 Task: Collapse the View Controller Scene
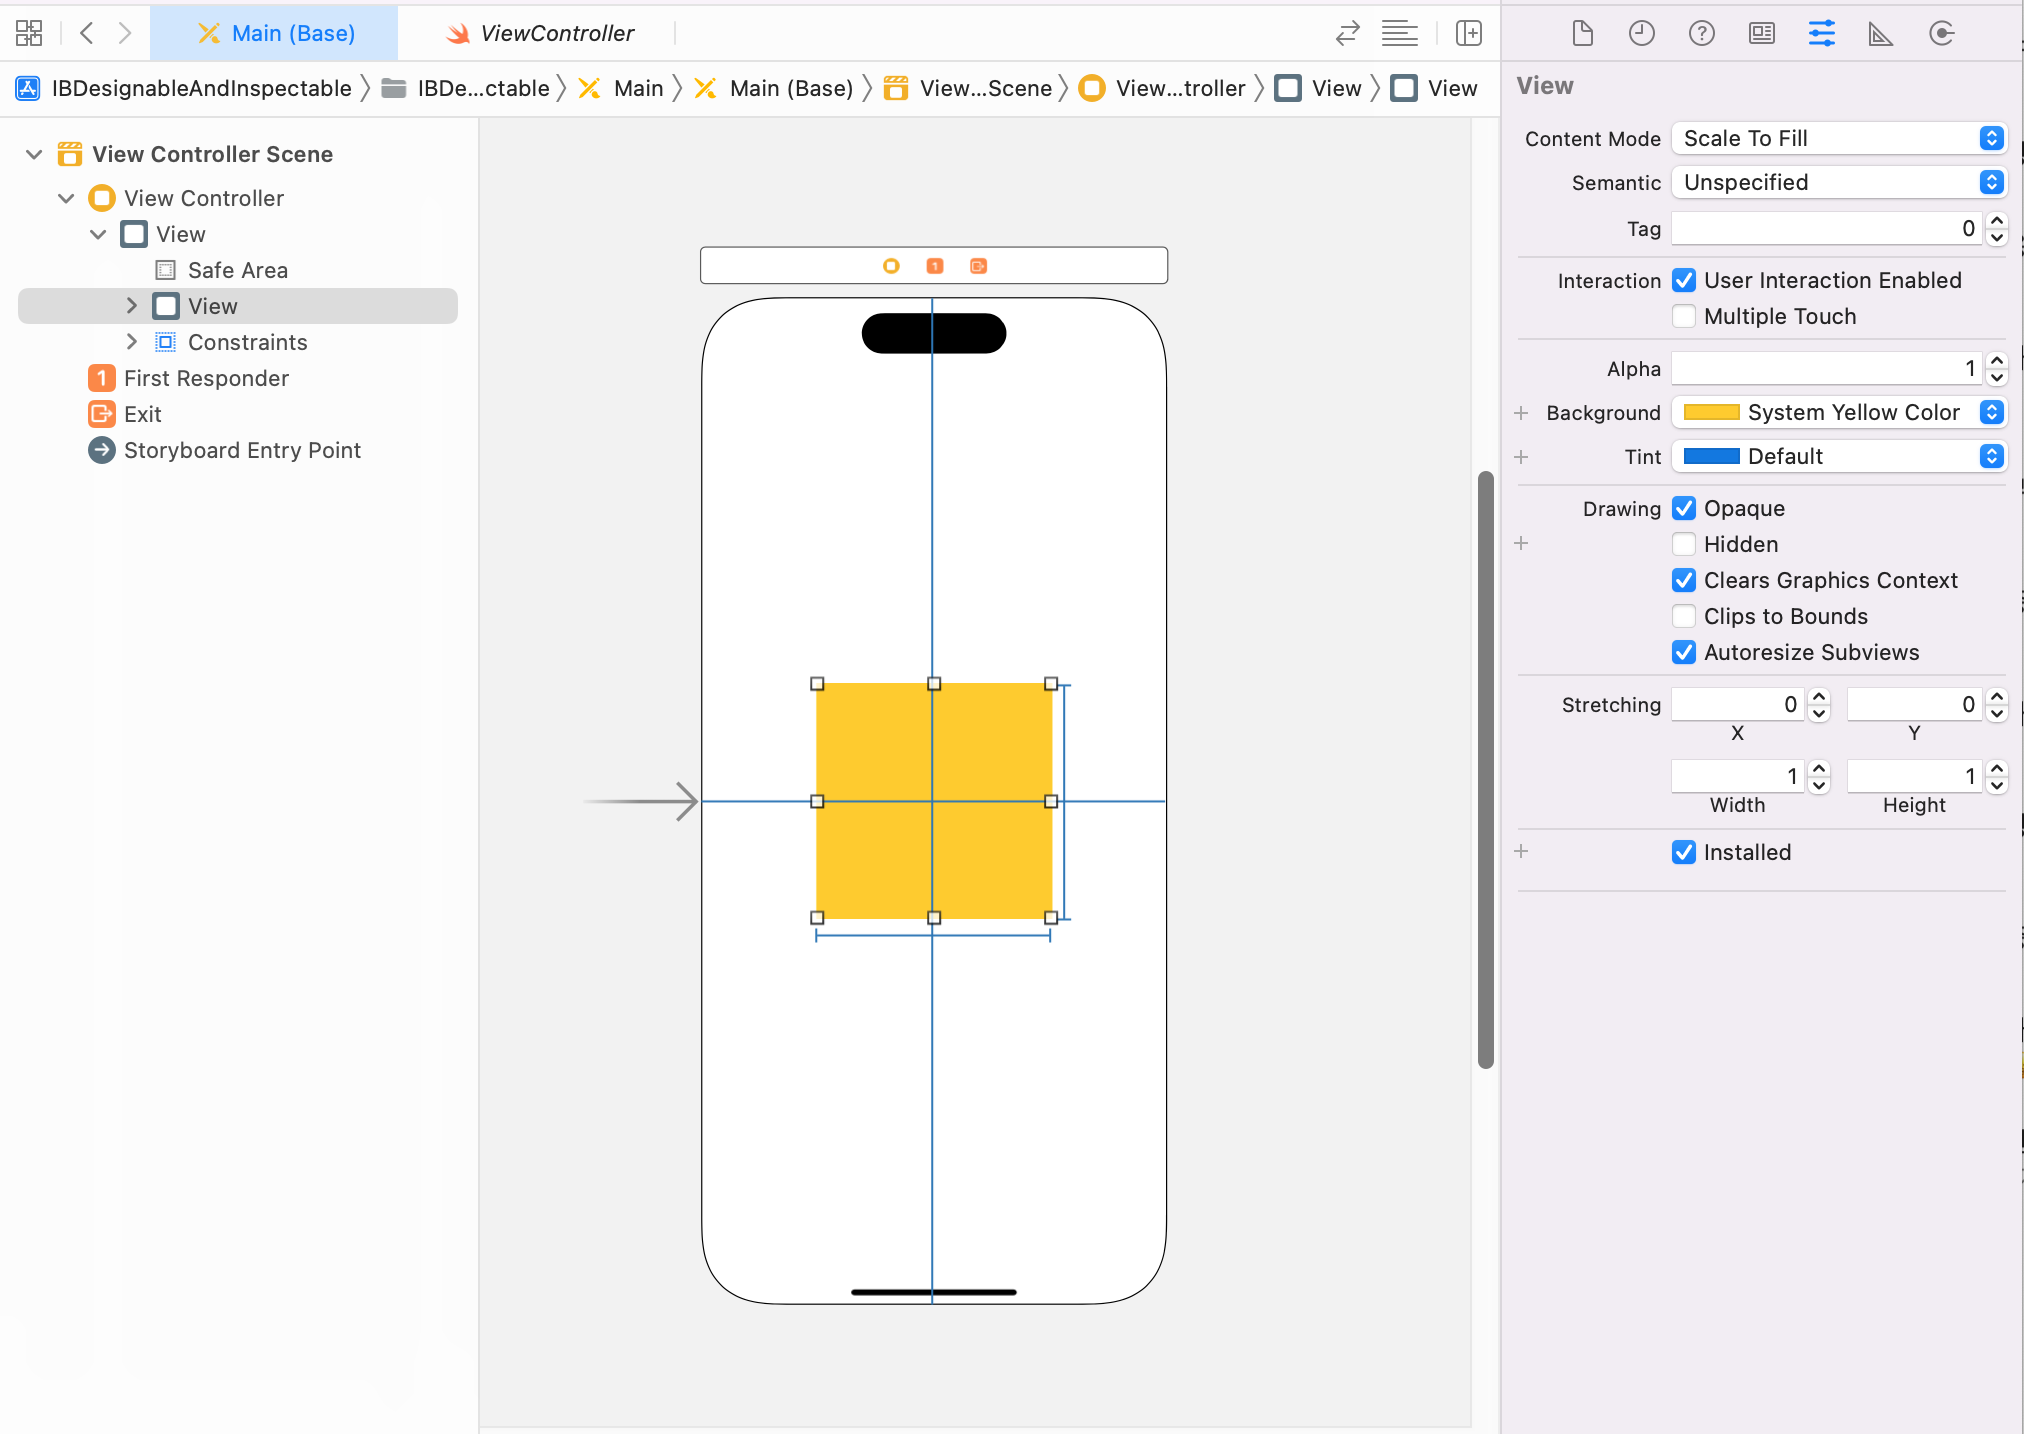(34, 154)
